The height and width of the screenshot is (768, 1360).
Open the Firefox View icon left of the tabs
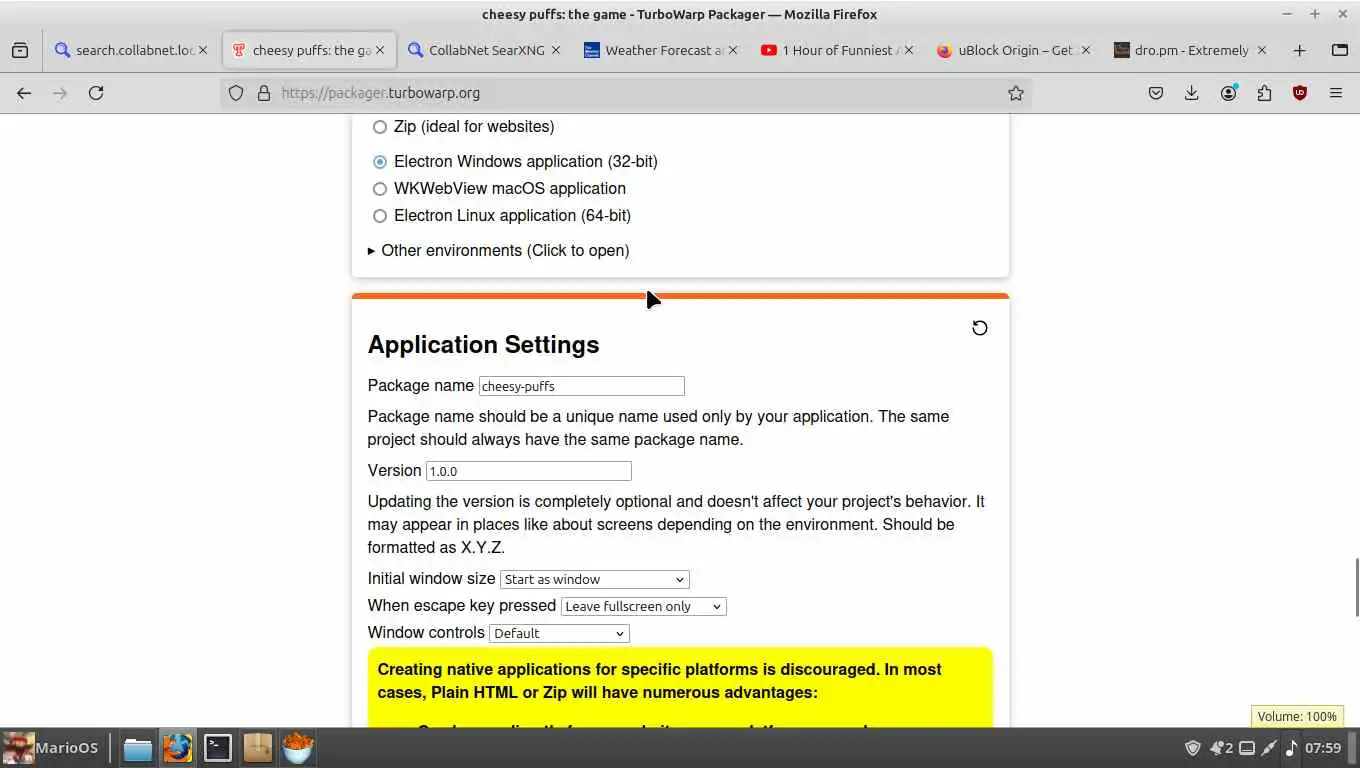coord(20,50)
